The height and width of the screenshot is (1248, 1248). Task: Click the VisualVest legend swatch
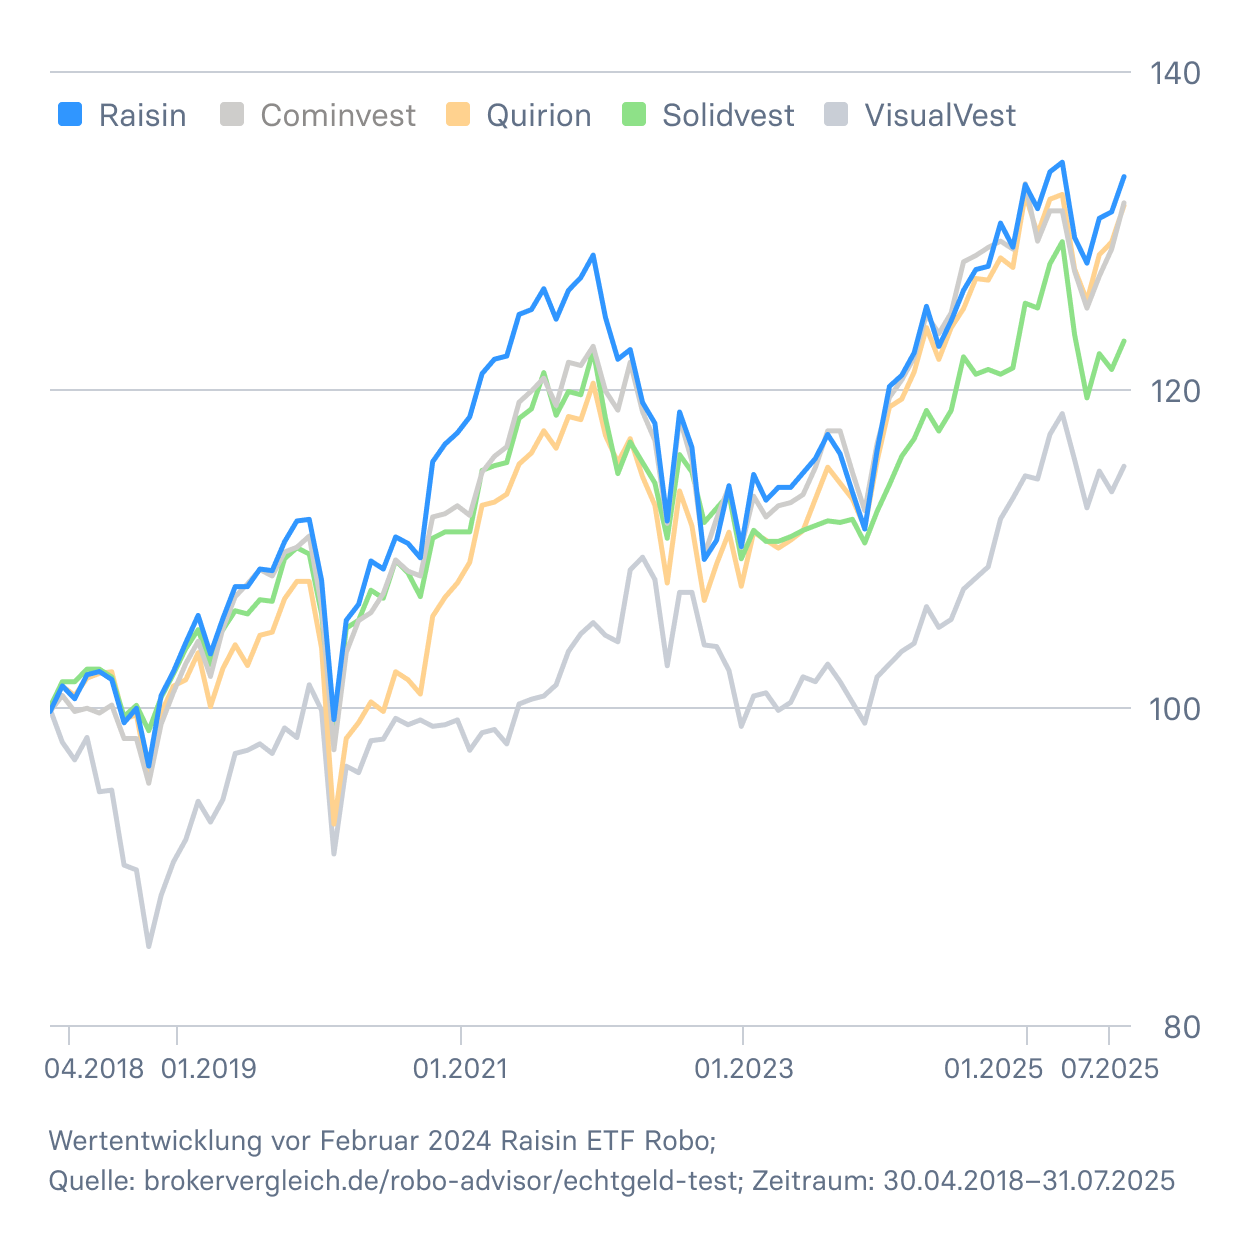(x=836, y=115)
